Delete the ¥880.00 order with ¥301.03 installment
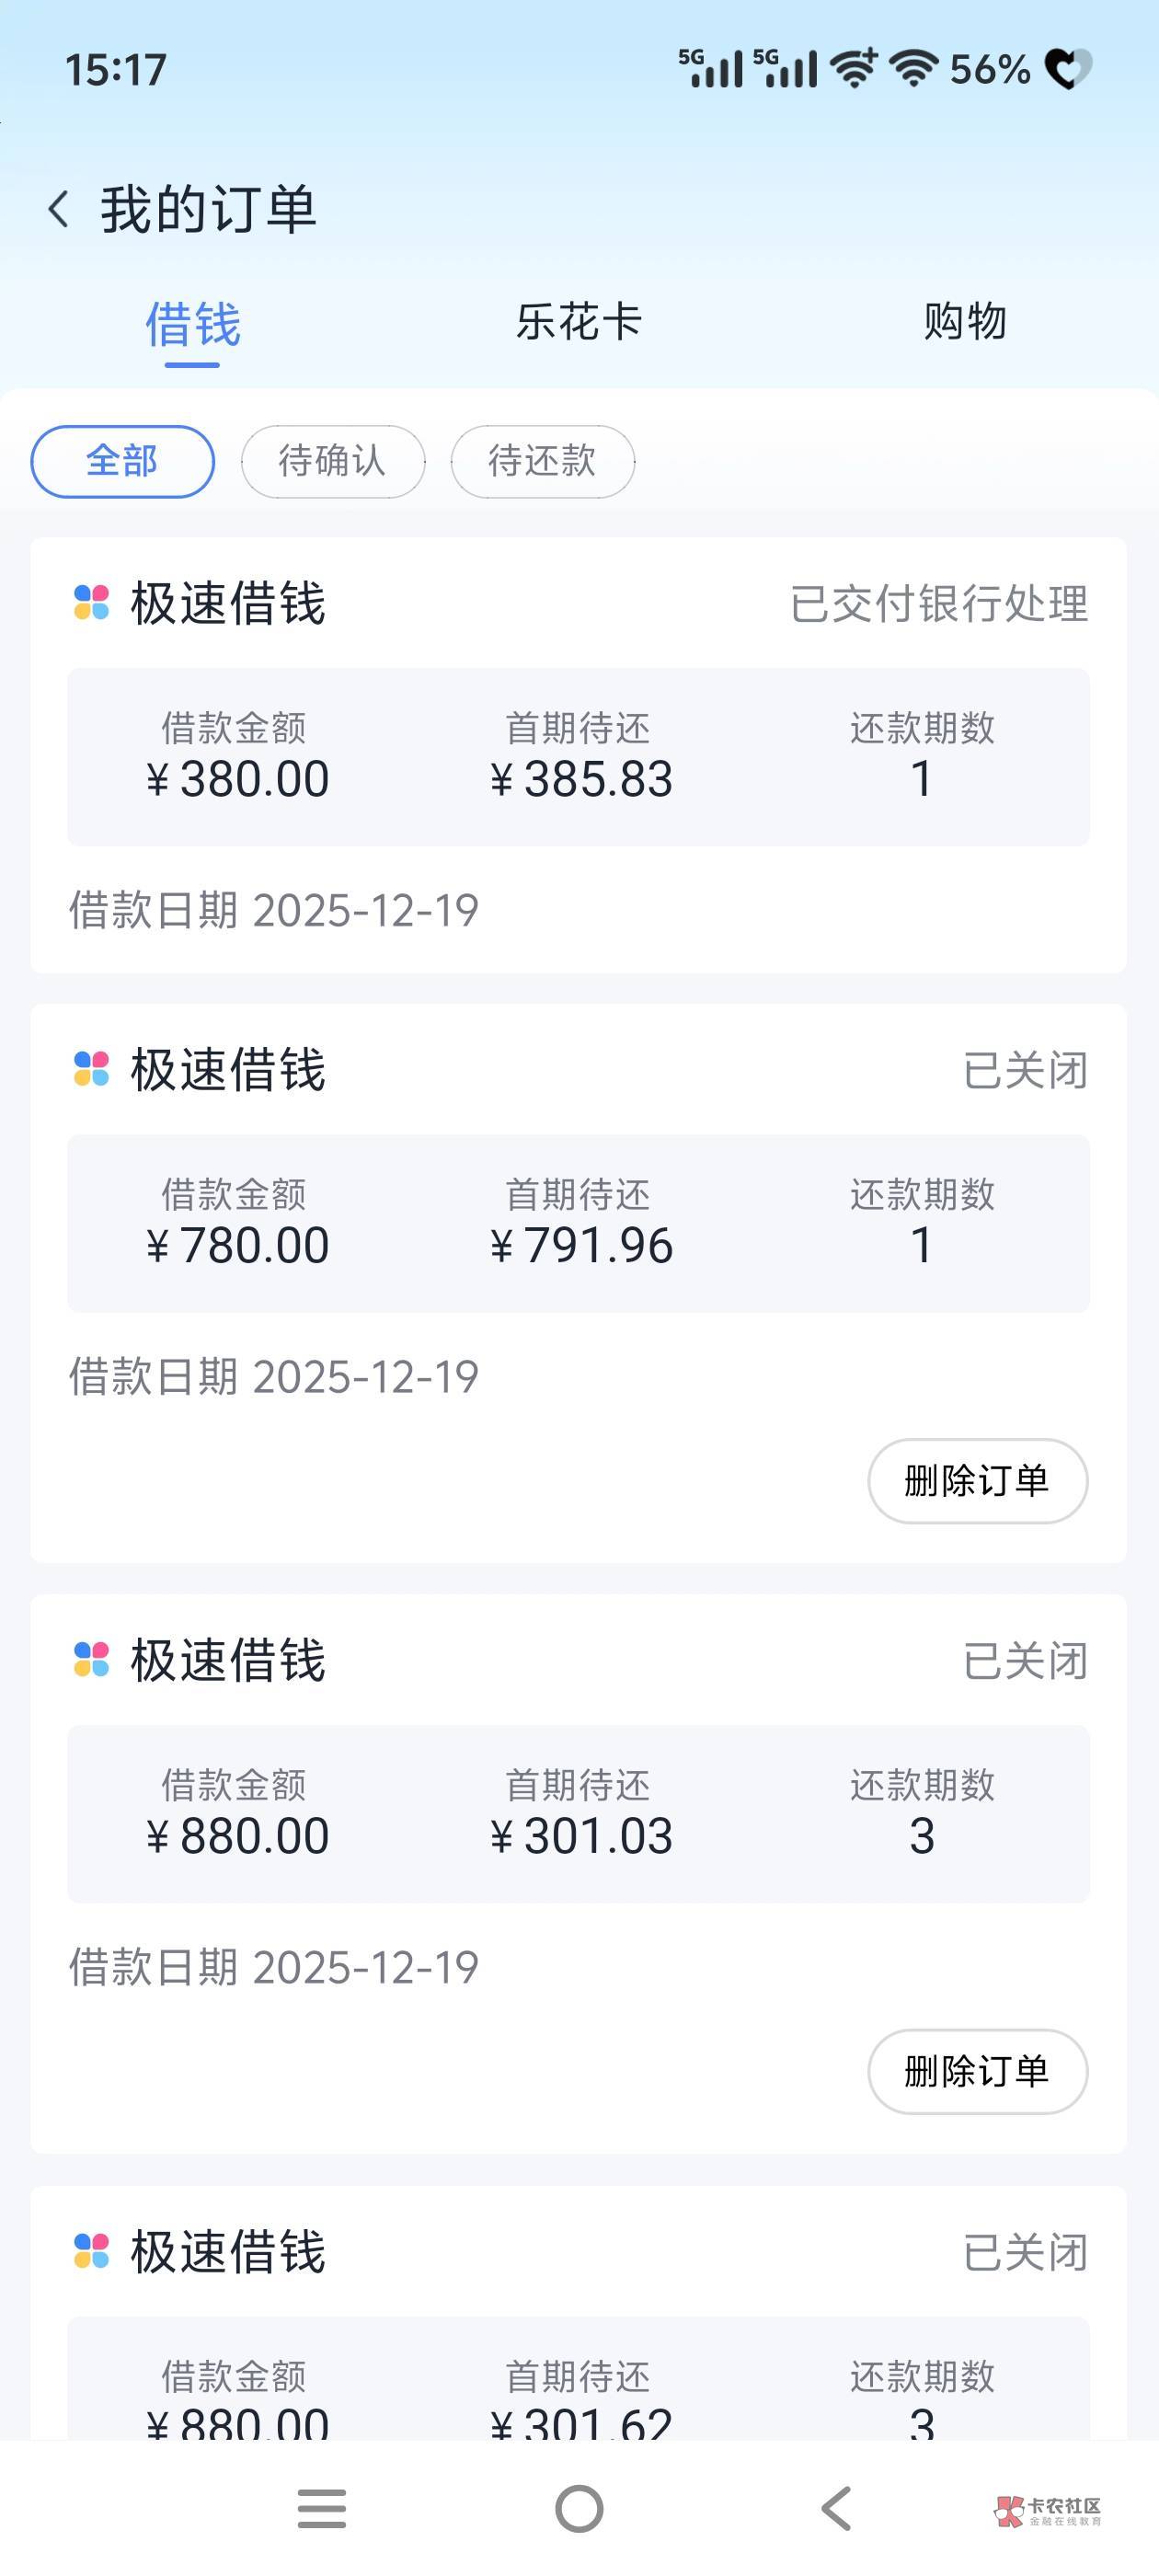Image resolution: width=1159 pixels, height=2576 pixels. click(977, 2071)
